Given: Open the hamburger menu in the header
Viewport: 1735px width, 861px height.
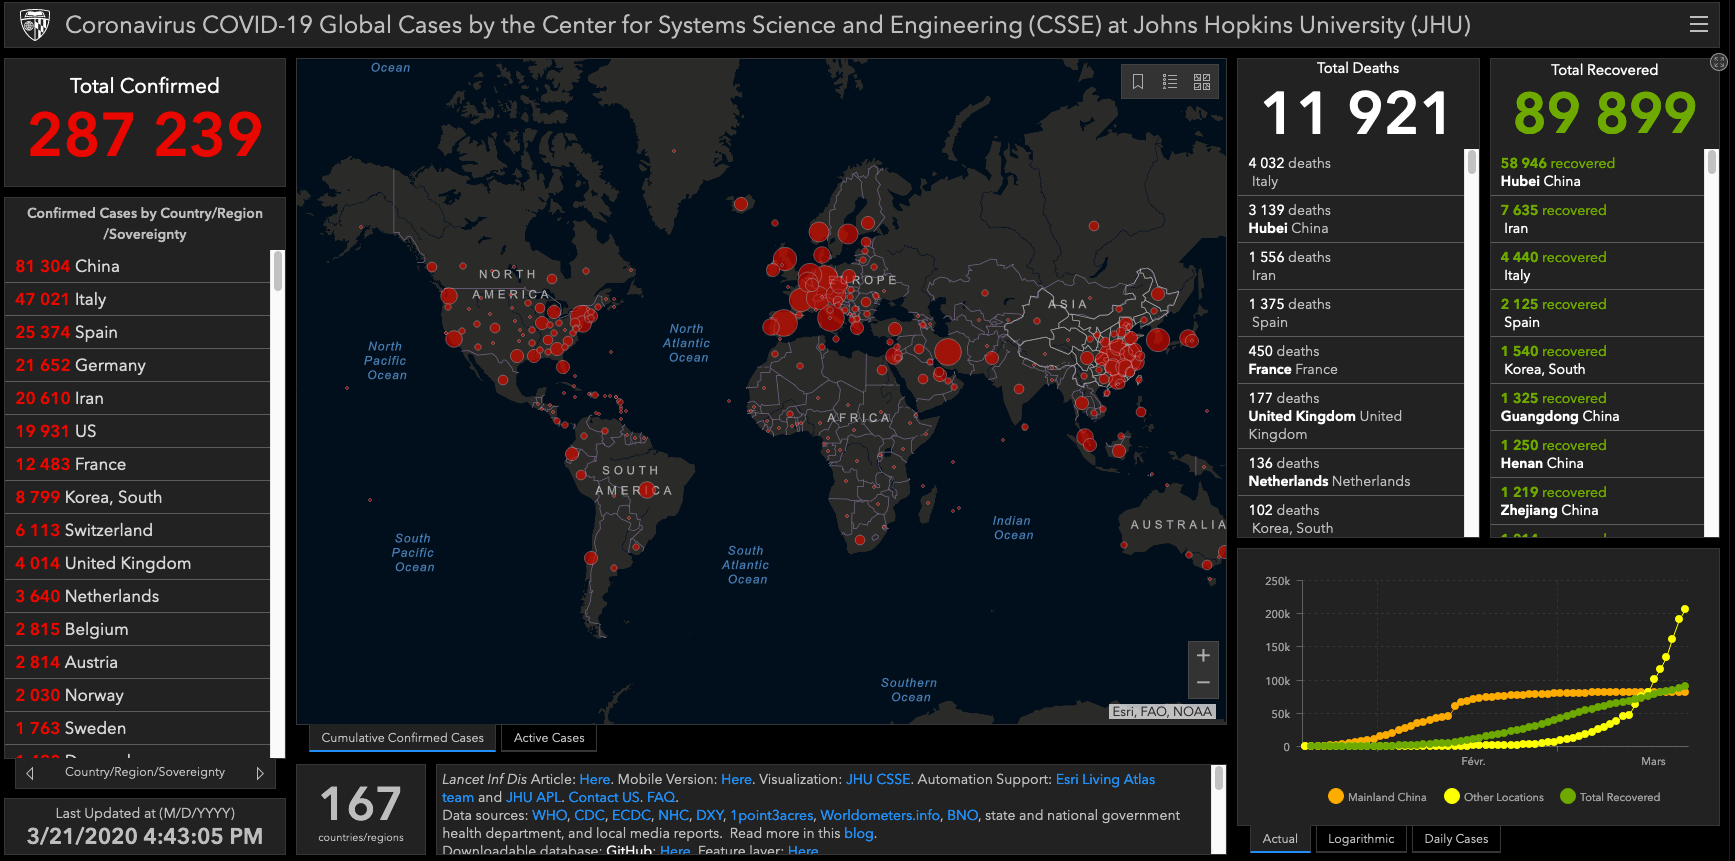Looking at the screenshot, I should point(1698,25).
